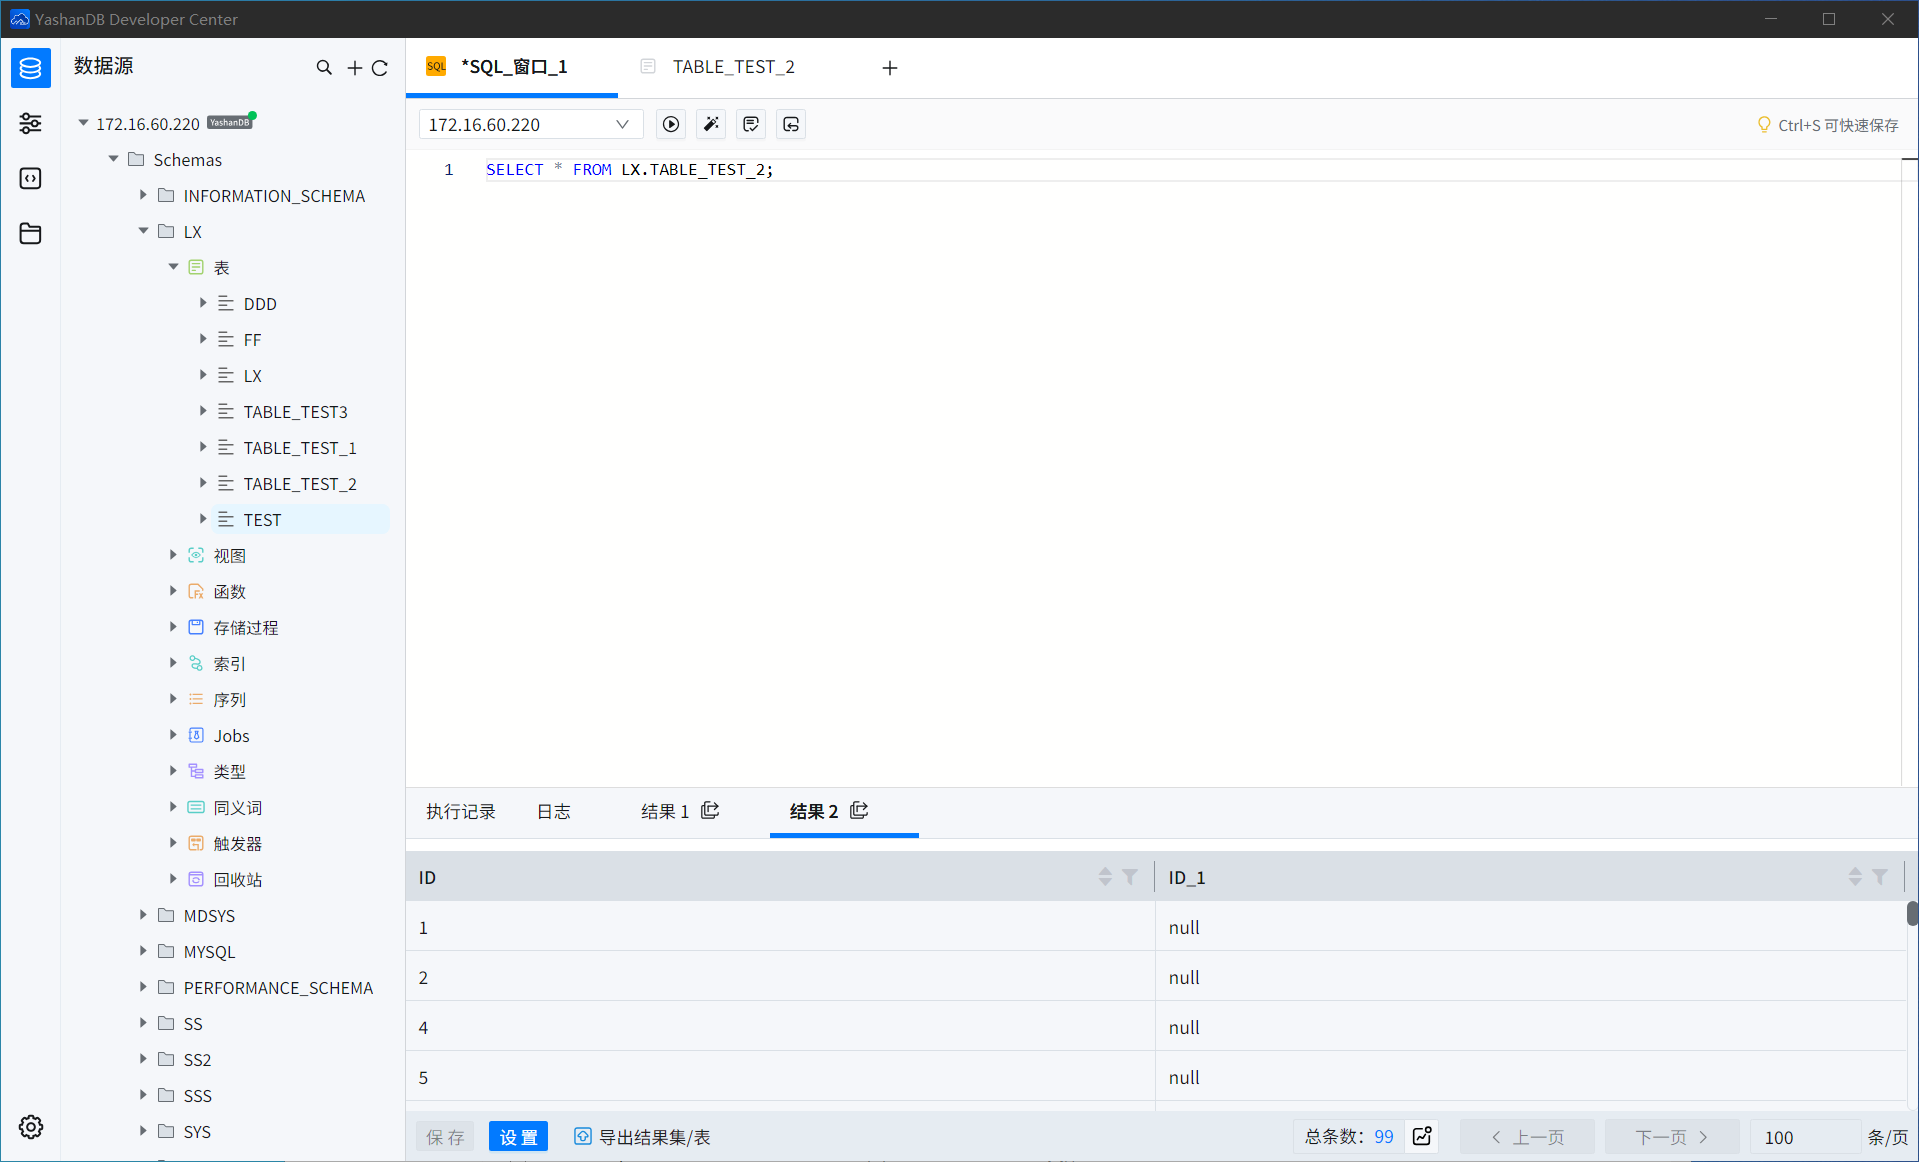This screenshot has height=1162, width=1919.
Task: Expand the TABLE_TEST_2 table node
Action: 203,483
